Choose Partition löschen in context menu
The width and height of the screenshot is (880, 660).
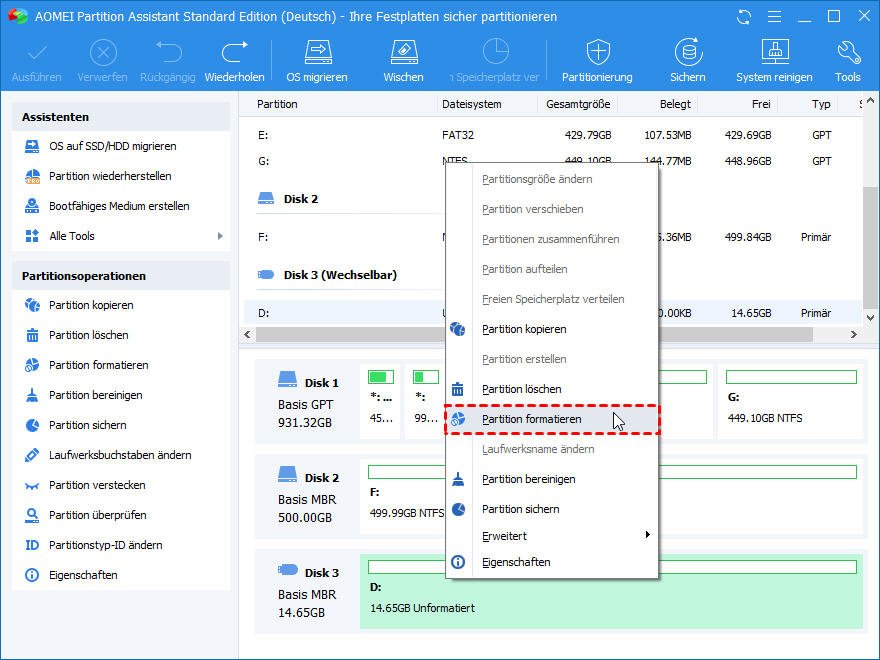552,389
